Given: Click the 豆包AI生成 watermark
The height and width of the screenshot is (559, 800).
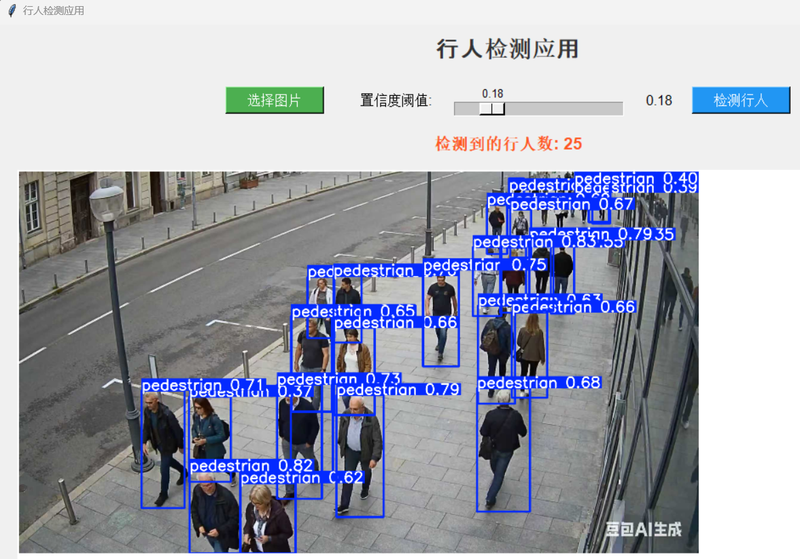Looking at the screenshot, I should pyautogui.click(x=643, y=529).
